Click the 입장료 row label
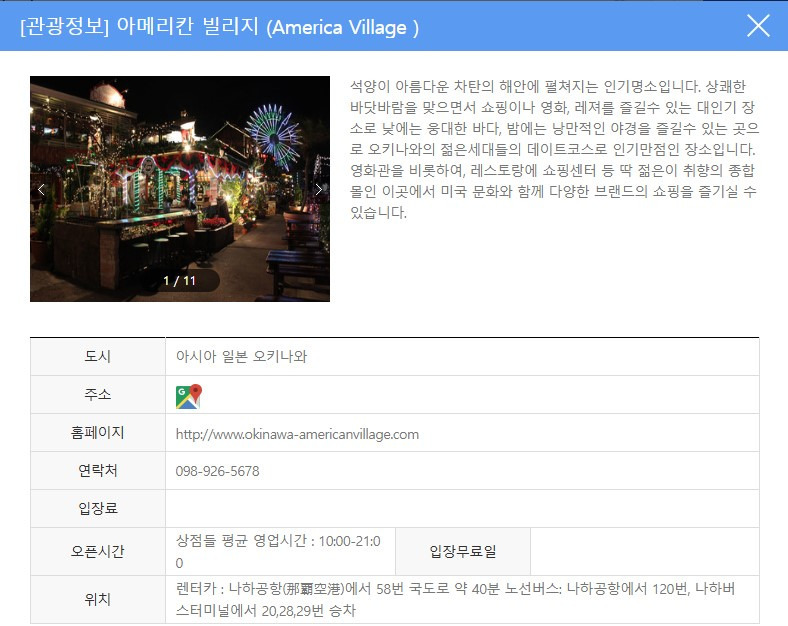 point(97,508)
